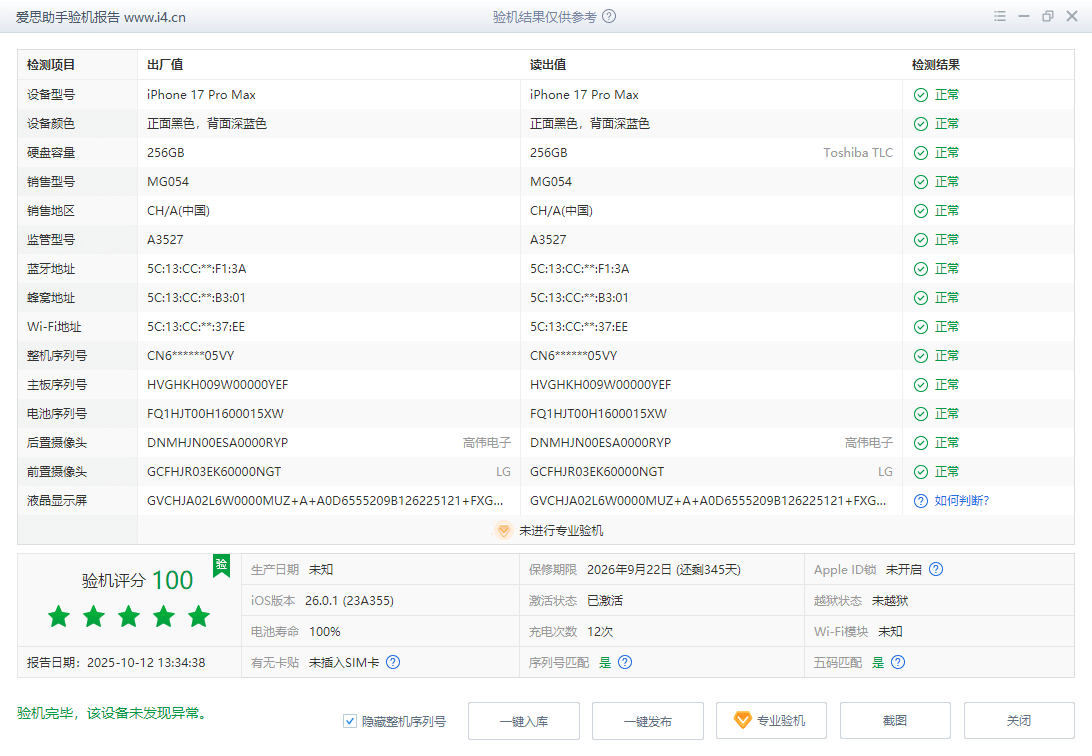
Task: Click the 截图 button
Action: point(895,721)
